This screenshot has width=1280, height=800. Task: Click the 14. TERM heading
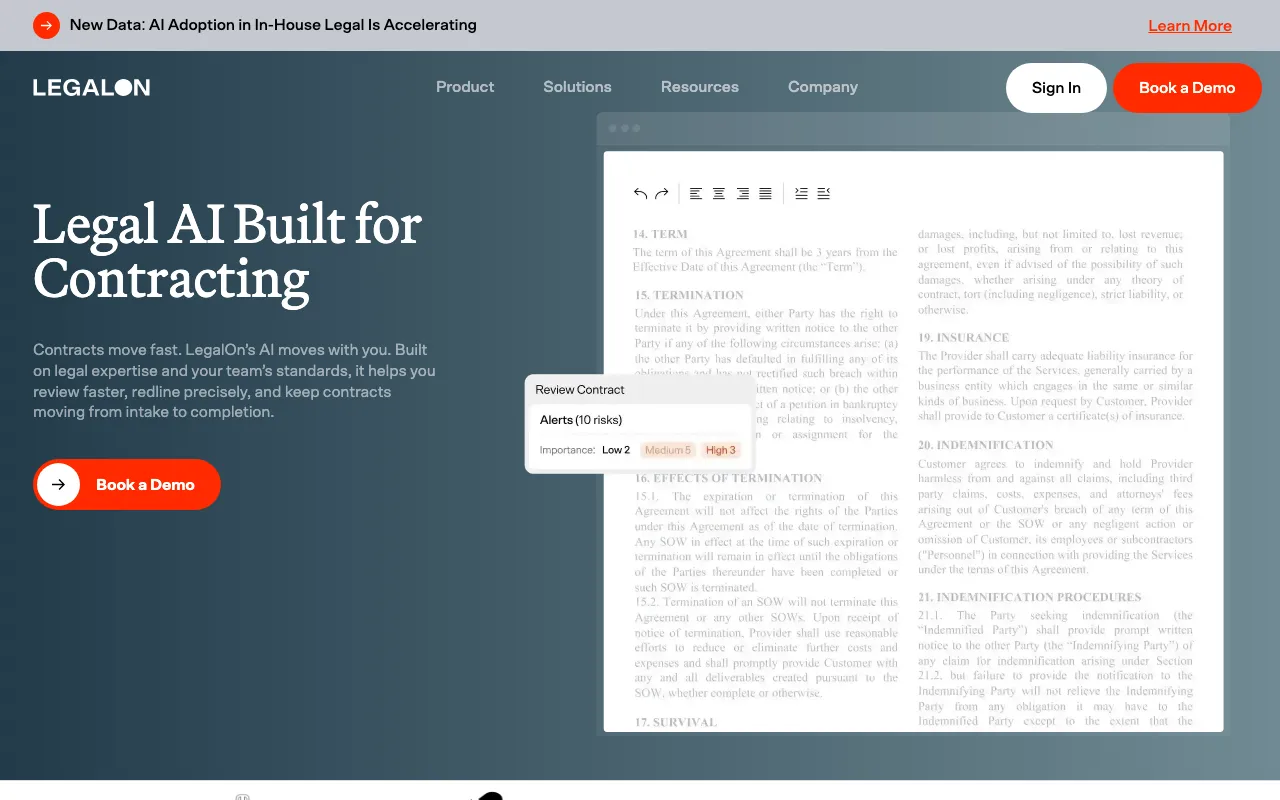[660, 234]
